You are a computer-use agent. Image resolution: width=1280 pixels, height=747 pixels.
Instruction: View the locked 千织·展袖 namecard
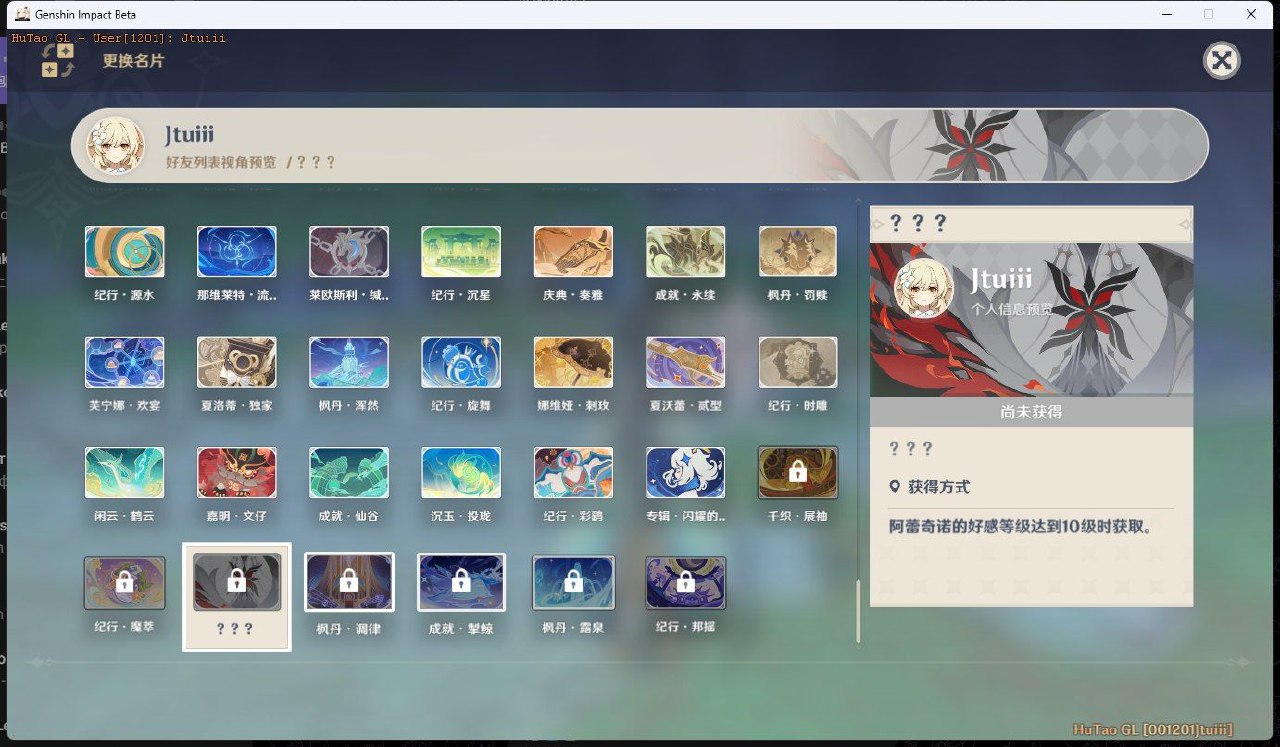point(798,472)
